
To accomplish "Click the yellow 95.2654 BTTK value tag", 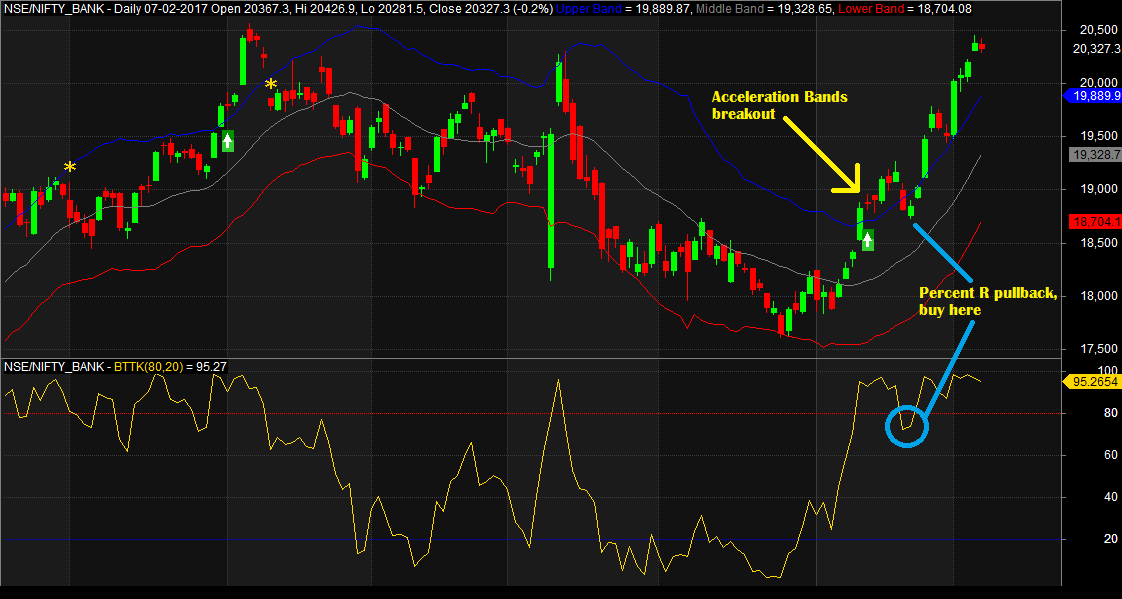I will point(1095,381).
